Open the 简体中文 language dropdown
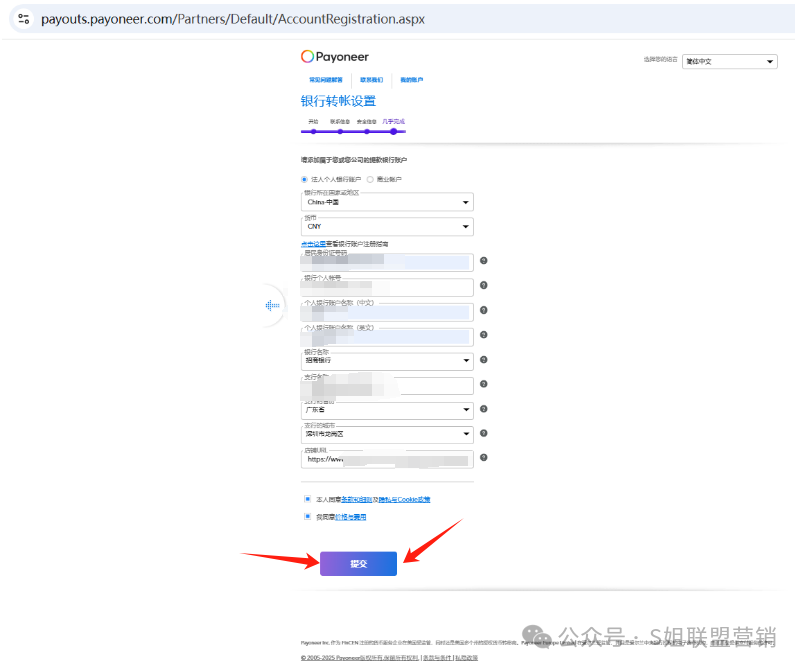802x669 pixels. coord(729,61)
